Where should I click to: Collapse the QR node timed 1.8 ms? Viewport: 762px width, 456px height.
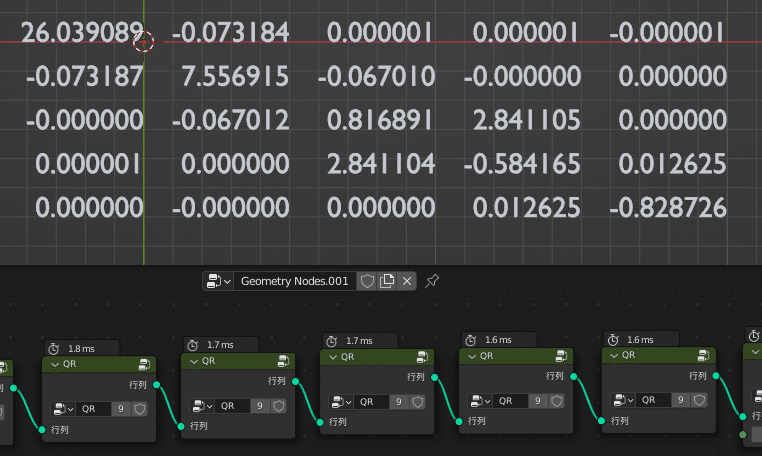tap(55, 364)
